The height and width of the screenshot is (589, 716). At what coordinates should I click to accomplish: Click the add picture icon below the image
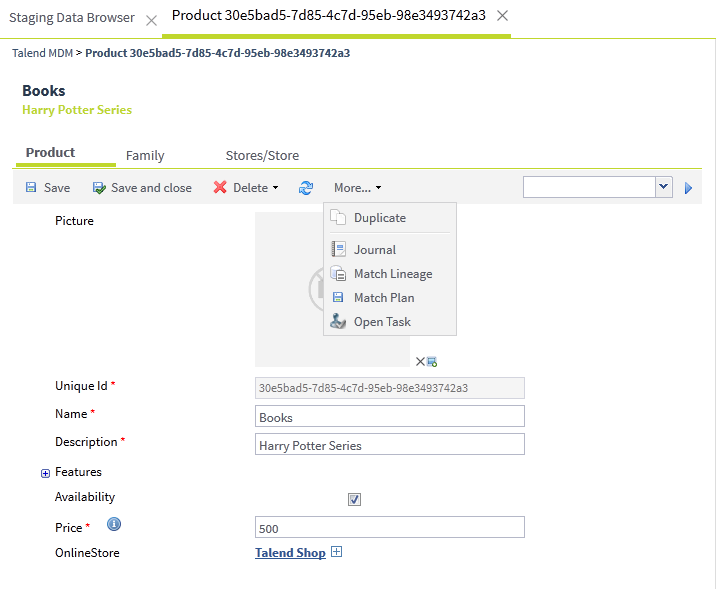point(432,361)
